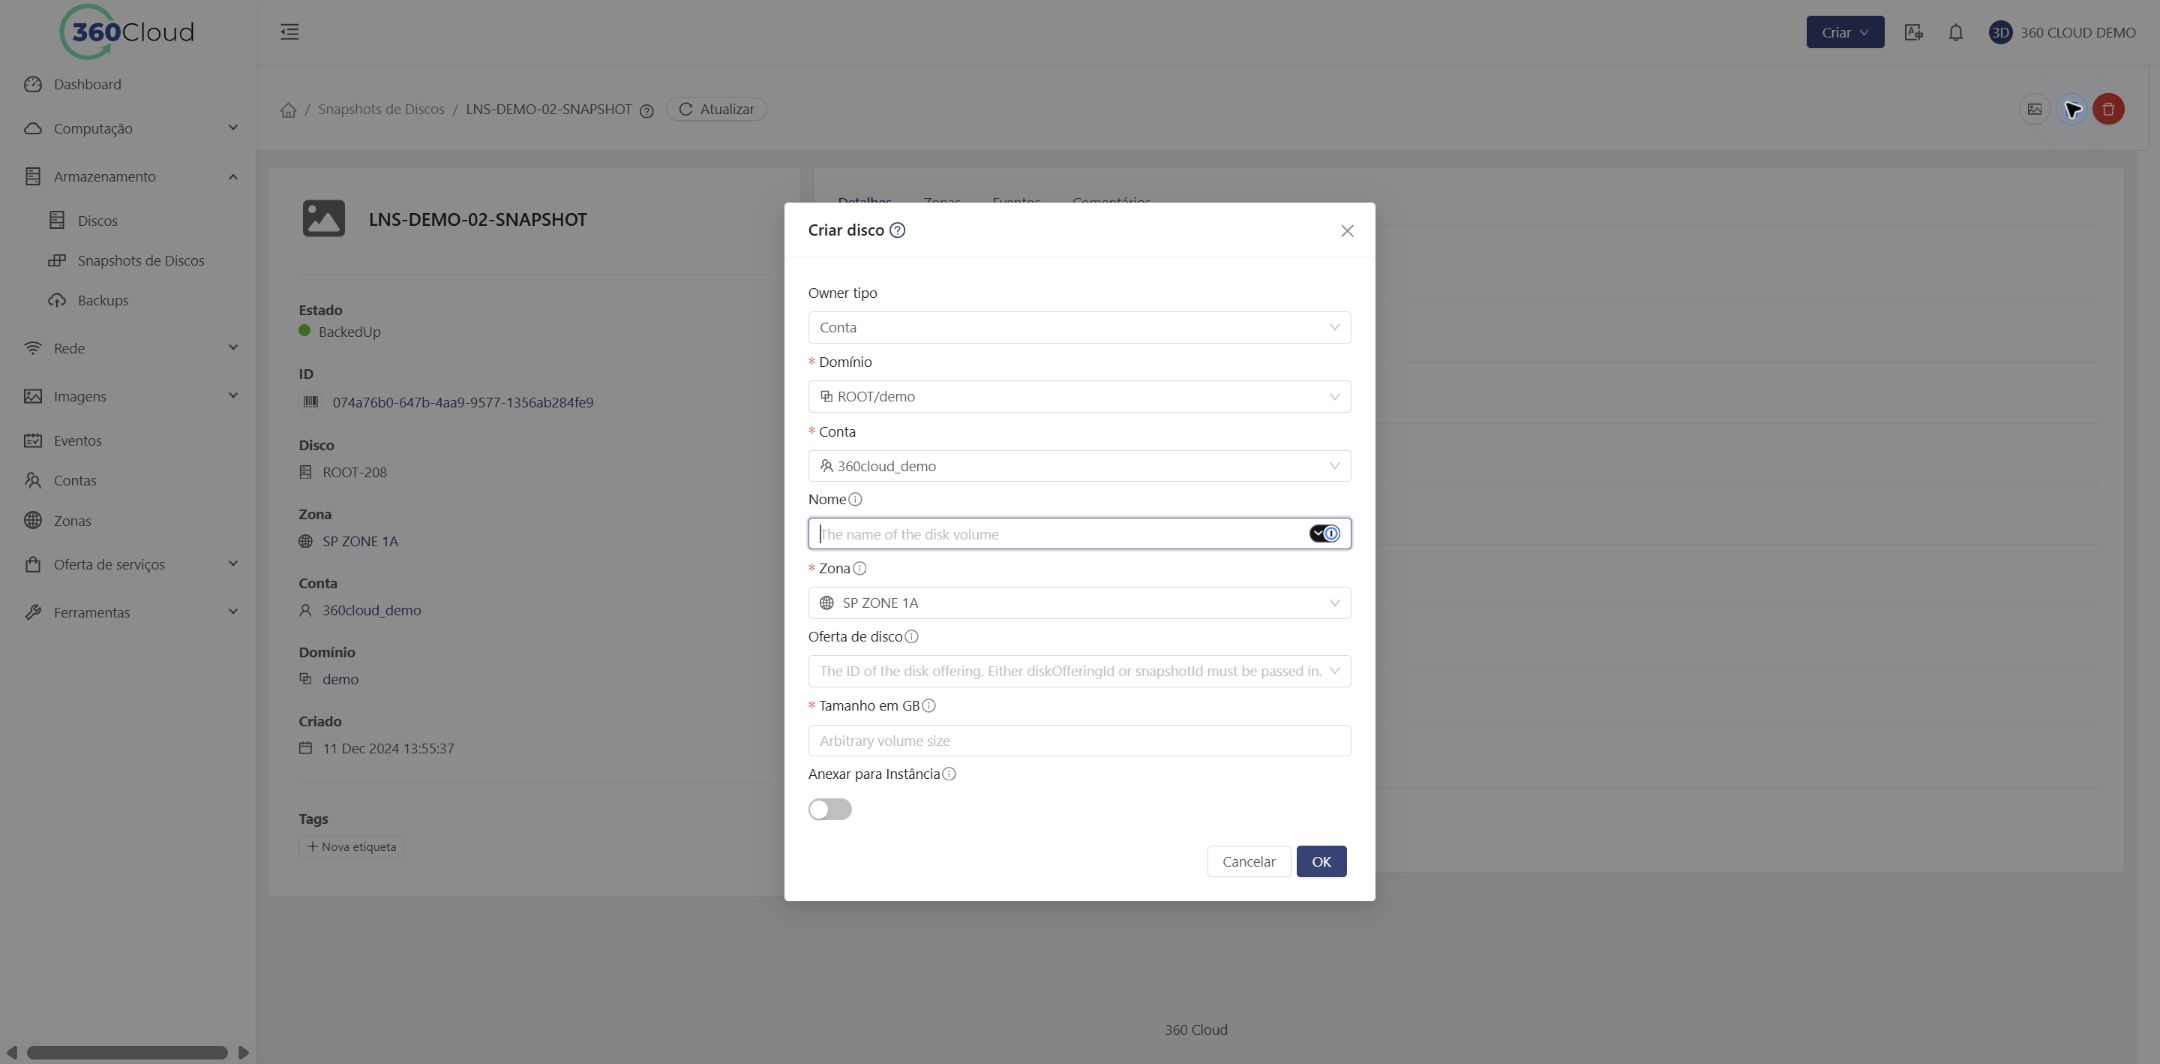Click the Atualizar refresh button

(x=716, y=109)
